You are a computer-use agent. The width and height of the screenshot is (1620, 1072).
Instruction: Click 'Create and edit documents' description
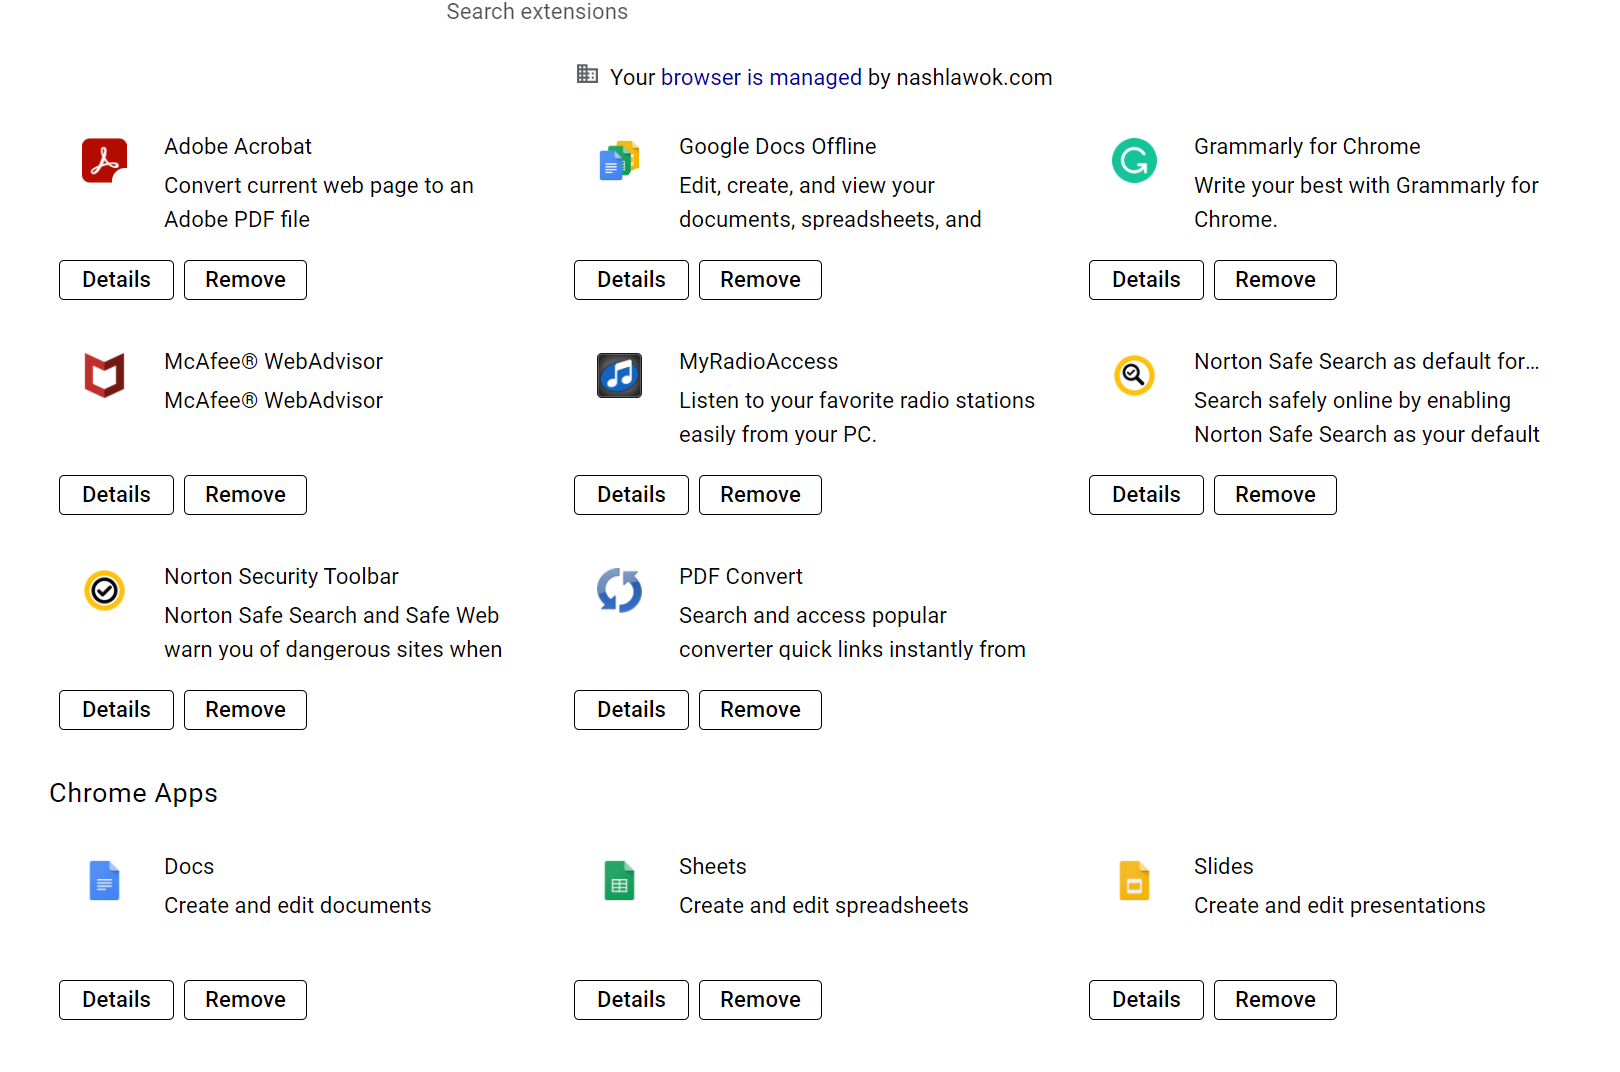pyautogui.click(x=298, y=905)
